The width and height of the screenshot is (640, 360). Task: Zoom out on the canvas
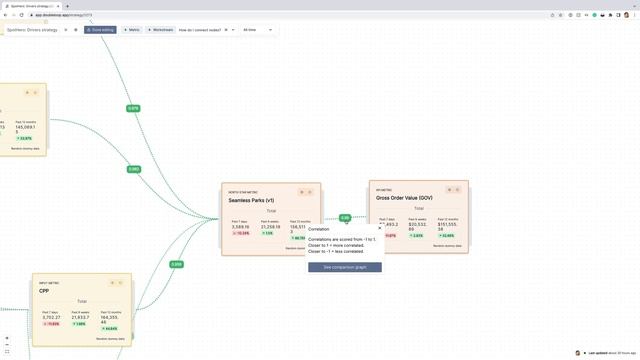[x=7, y=345]
